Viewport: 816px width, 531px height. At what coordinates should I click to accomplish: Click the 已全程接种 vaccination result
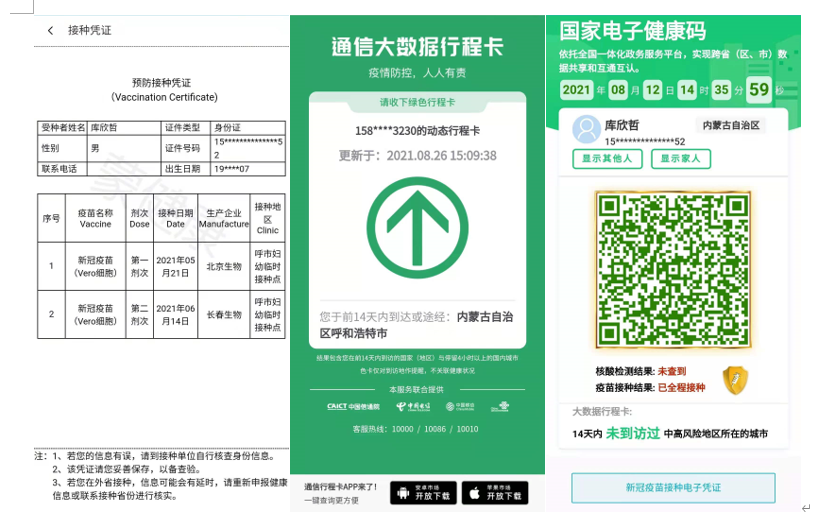coord(682,387)
